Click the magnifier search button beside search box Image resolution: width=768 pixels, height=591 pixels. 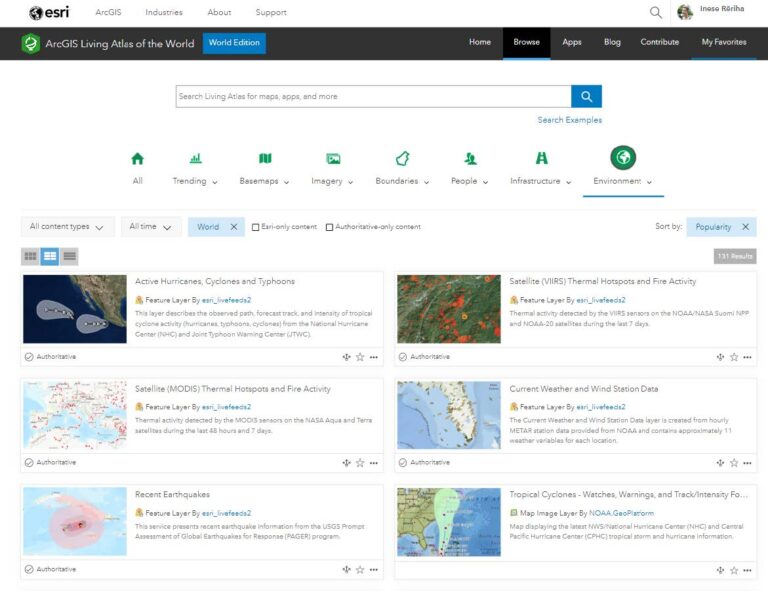pos(586,96)
